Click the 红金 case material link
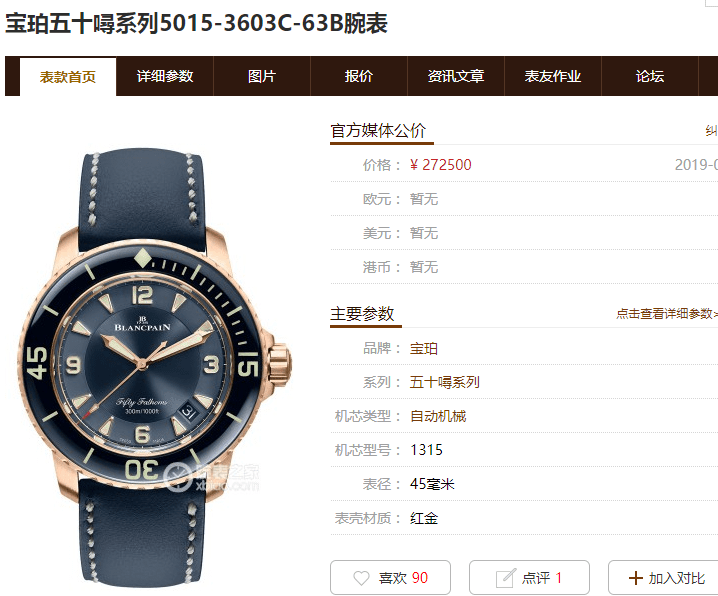The image size is (718, 596). (424, 518)
